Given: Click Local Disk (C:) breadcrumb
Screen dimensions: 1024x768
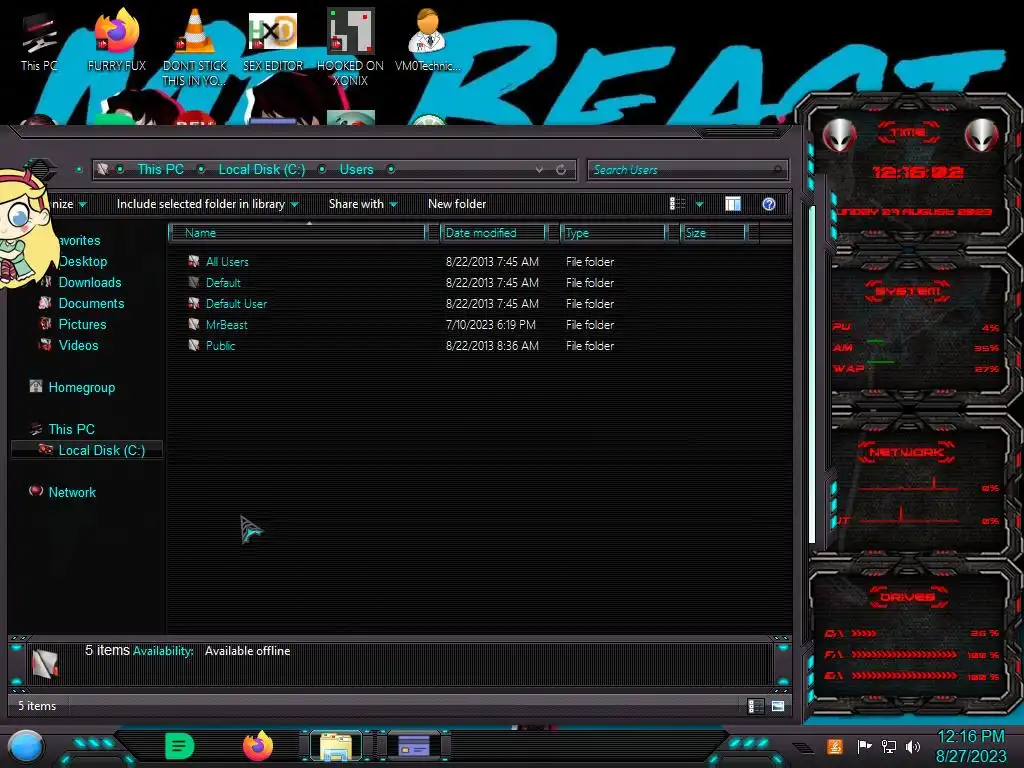Looking at the screenshot, I should point(262,170).
